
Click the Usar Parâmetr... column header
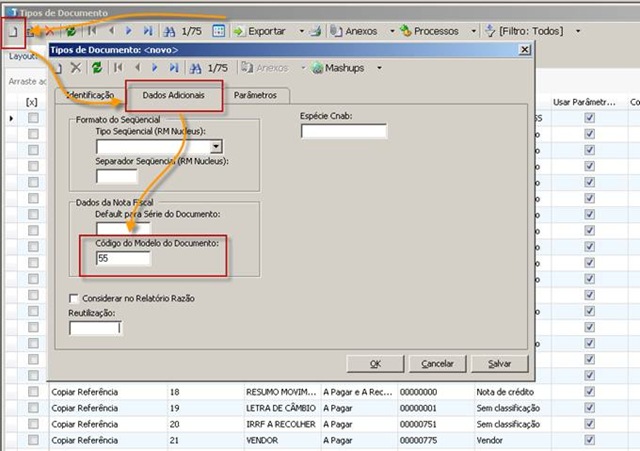(584, 102)
